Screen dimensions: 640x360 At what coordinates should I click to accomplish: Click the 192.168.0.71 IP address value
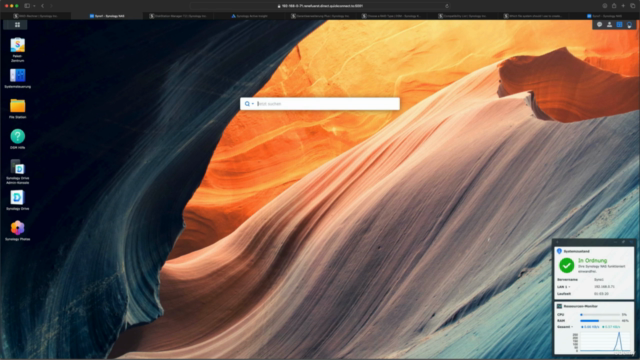click(x=604, y=287)
